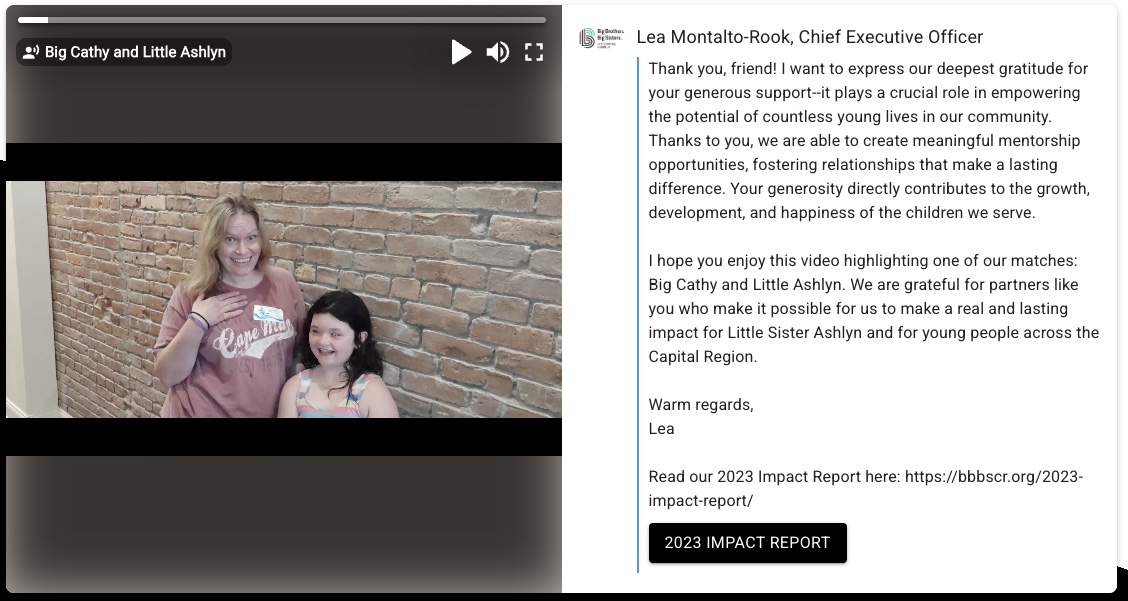This screenshot has height=601, width=1128.
Task: Open the 2023 IMPACT REPORT button
Action: click(747, 543)
